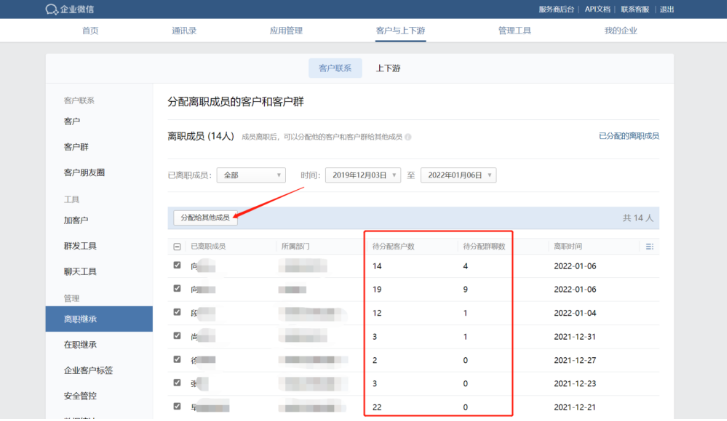Click the API文档 link
The height and width of the screenshot is (421, 727).
point(599,9)
